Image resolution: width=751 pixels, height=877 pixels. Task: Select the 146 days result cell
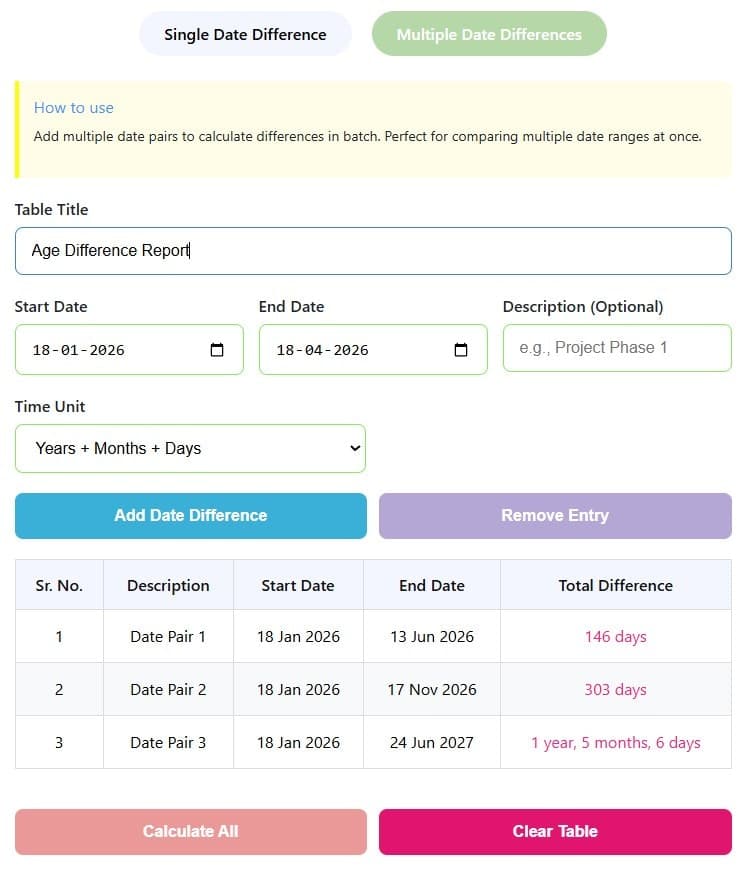pos(615,636)
